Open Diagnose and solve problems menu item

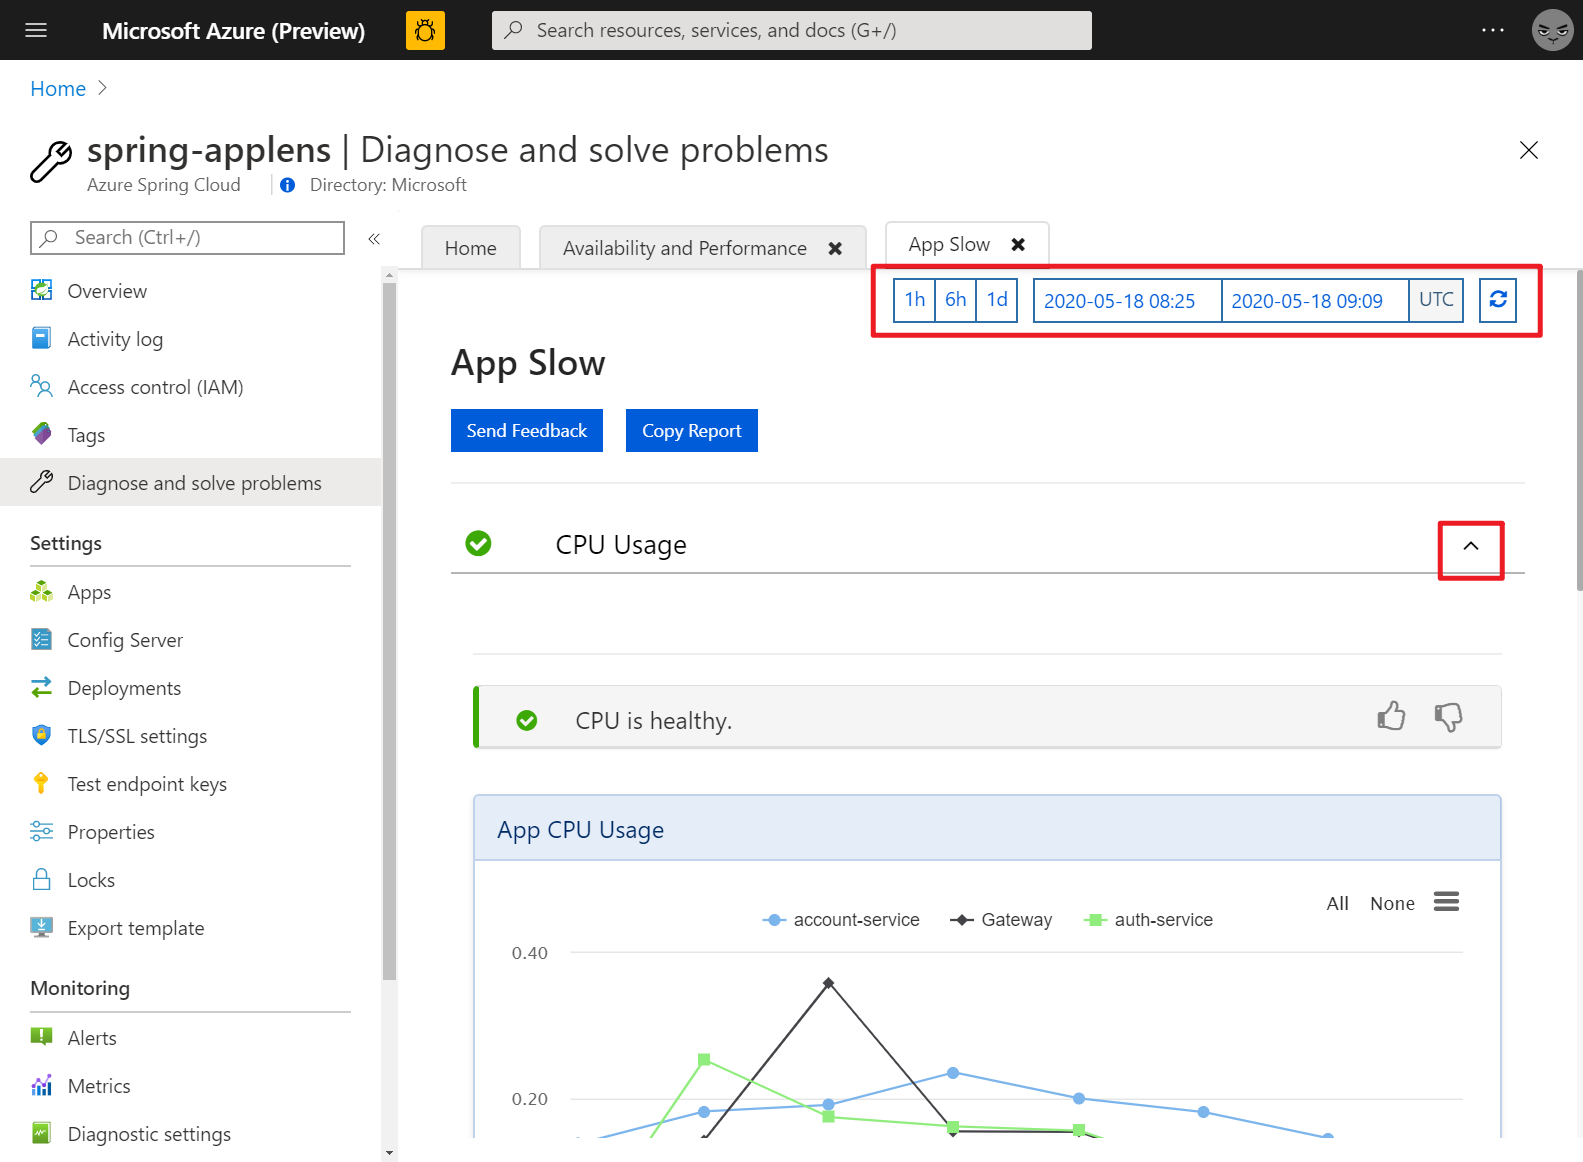pos(191,482)
